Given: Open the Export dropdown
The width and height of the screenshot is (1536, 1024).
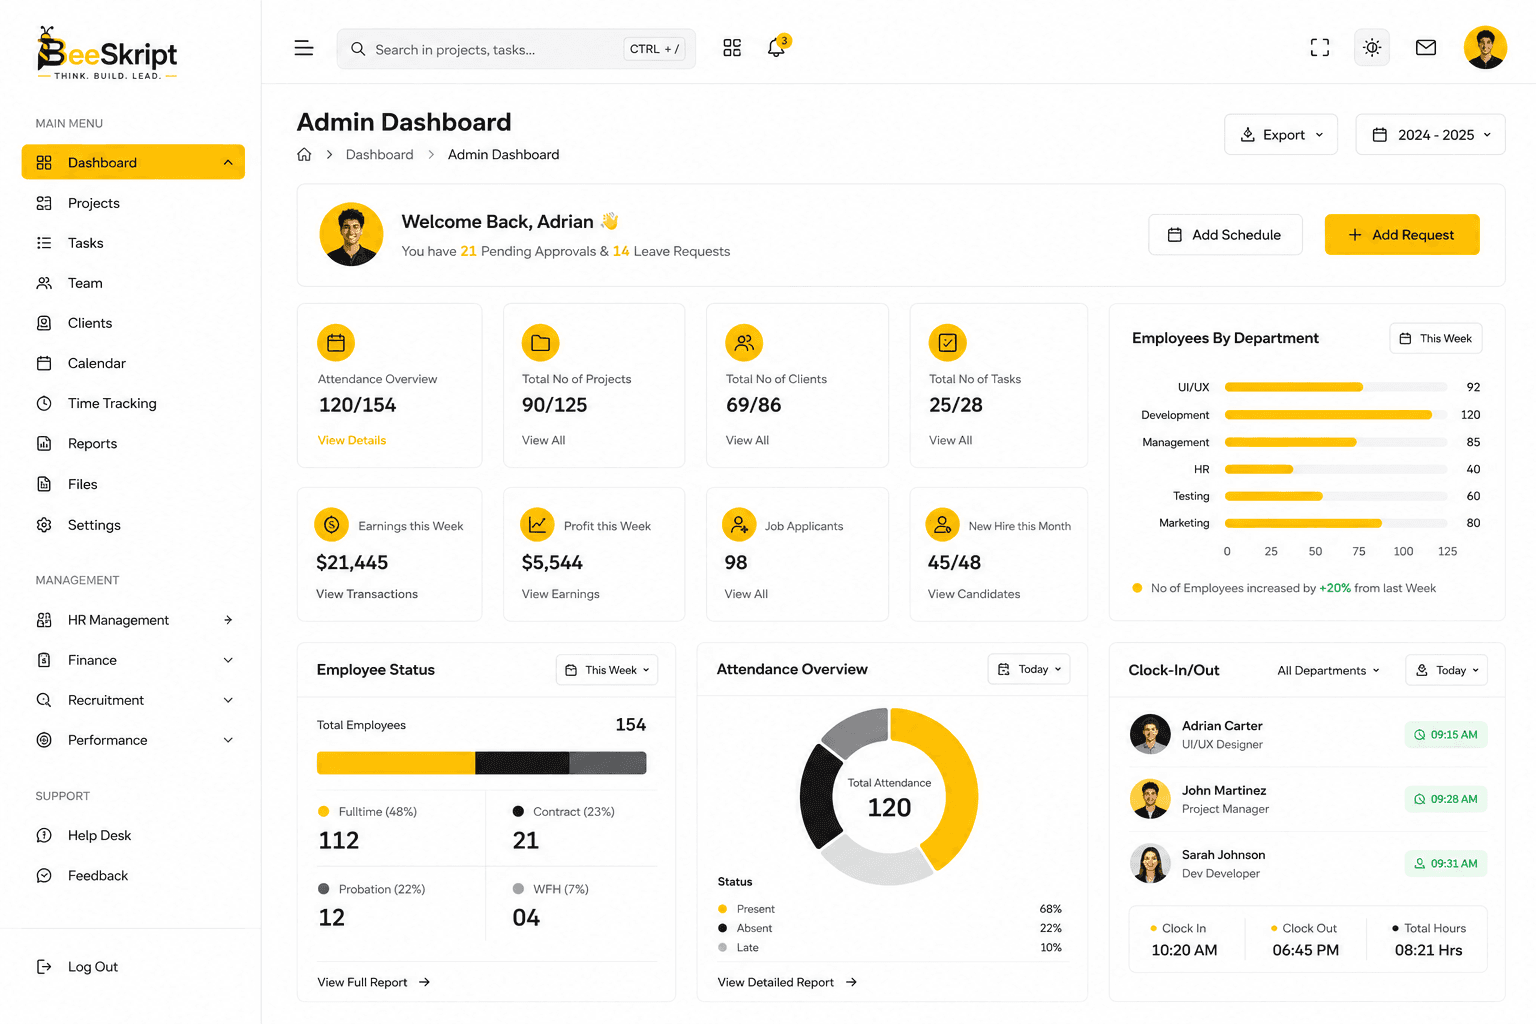Looking at the screenshot, I should pos(1281,134).
